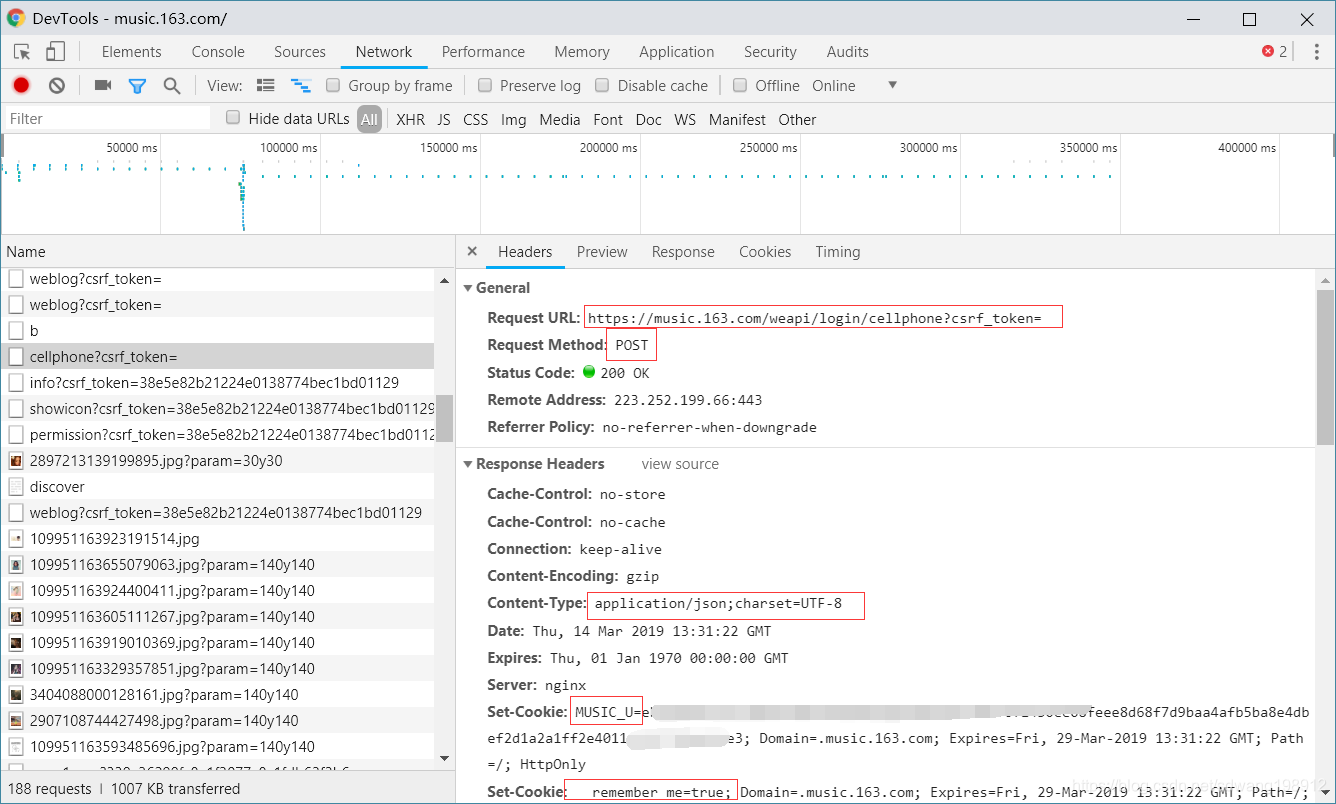Show the Response tab of request
The height and width of the screenshot is (804, 1336).
[x=683, y=252]
